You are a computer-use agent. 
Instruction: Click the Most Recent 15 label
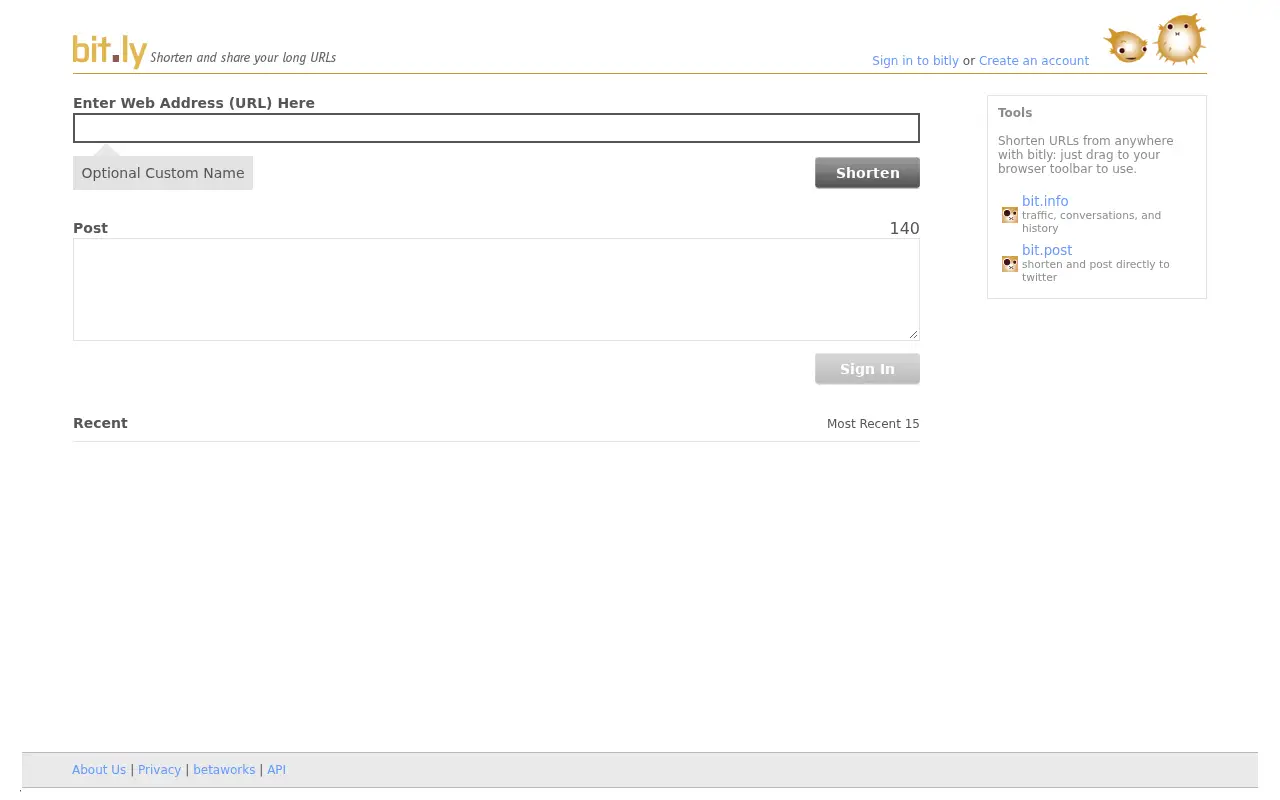point(873,424)
